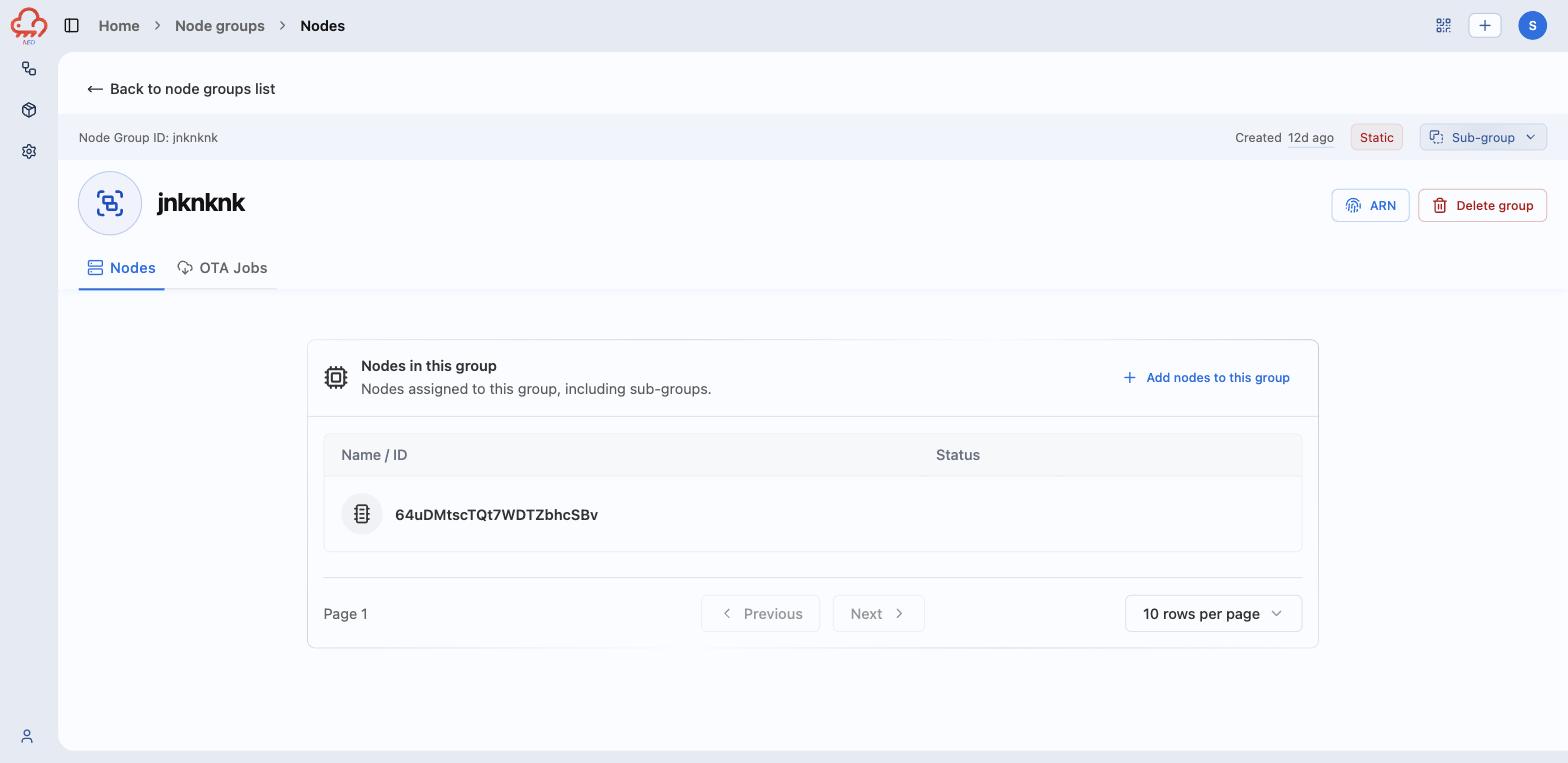Open node 64uDMtscTQt7WDTZbhcSBv
This screenshot has width=1568, height=763.
[x=496, y=515]
